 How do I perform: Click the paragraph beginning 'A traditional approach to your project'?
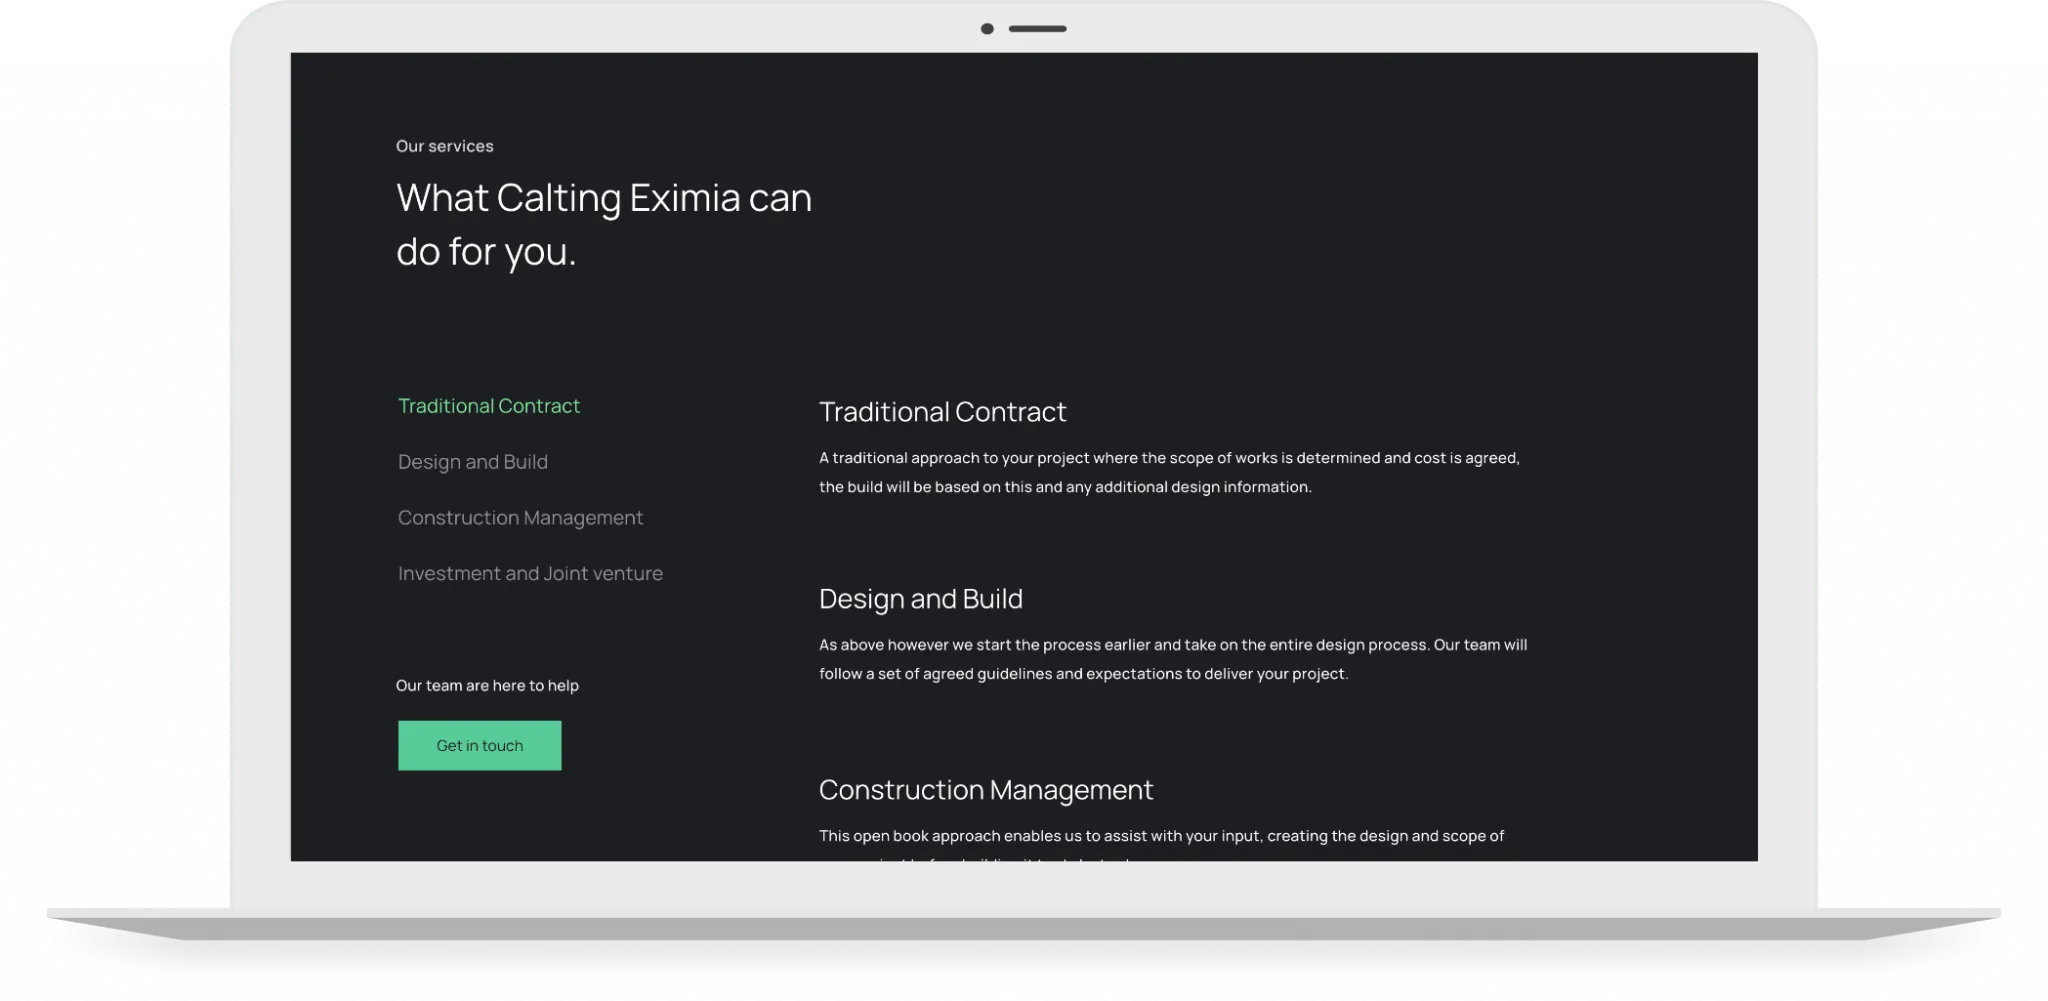point(1169,472)
